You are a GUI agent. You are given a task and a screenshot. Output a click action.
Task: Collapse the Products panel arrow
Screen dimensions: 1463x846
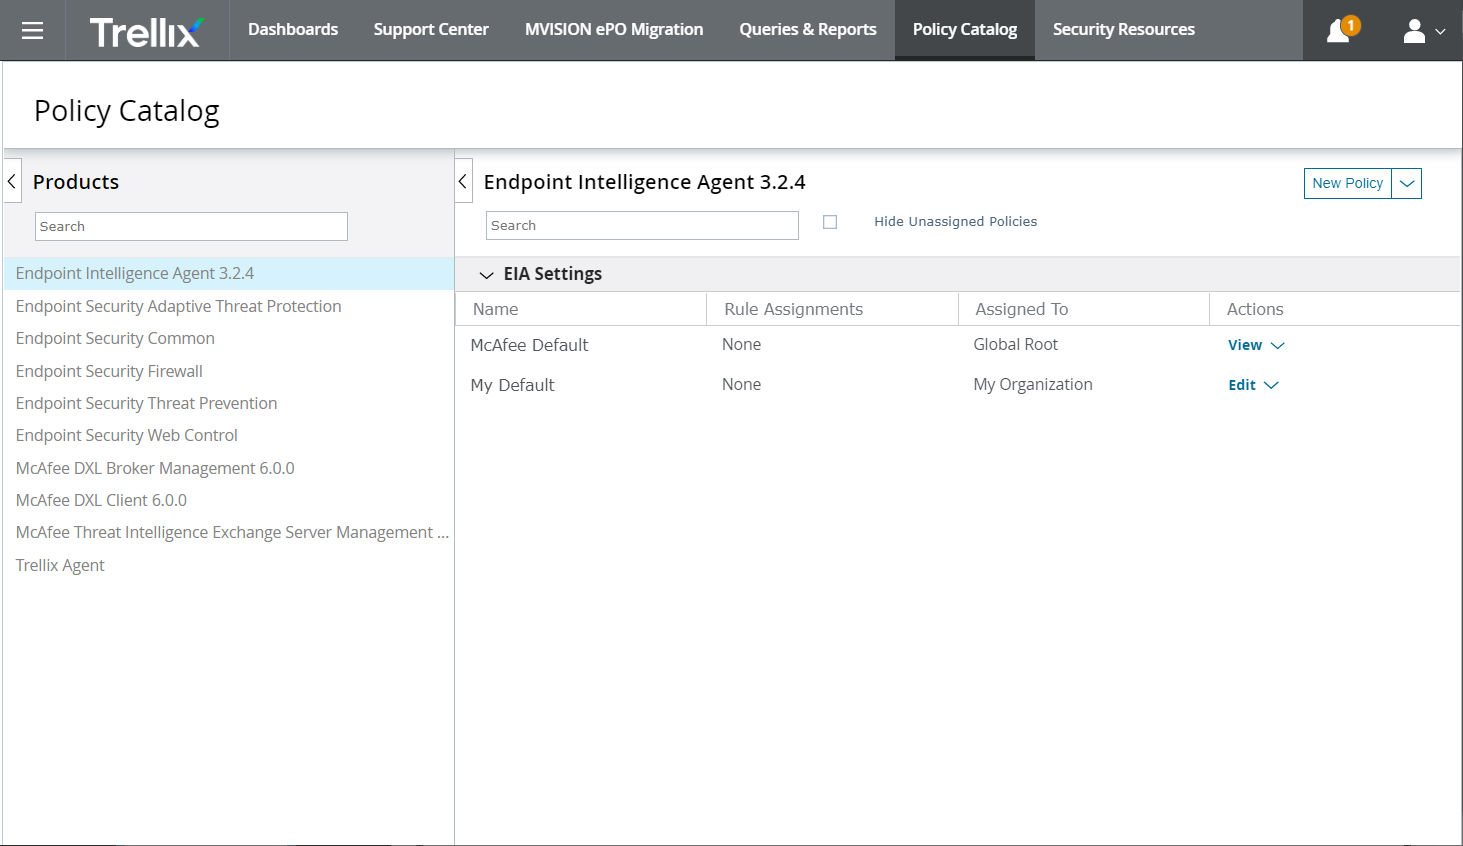coord(12,181)
